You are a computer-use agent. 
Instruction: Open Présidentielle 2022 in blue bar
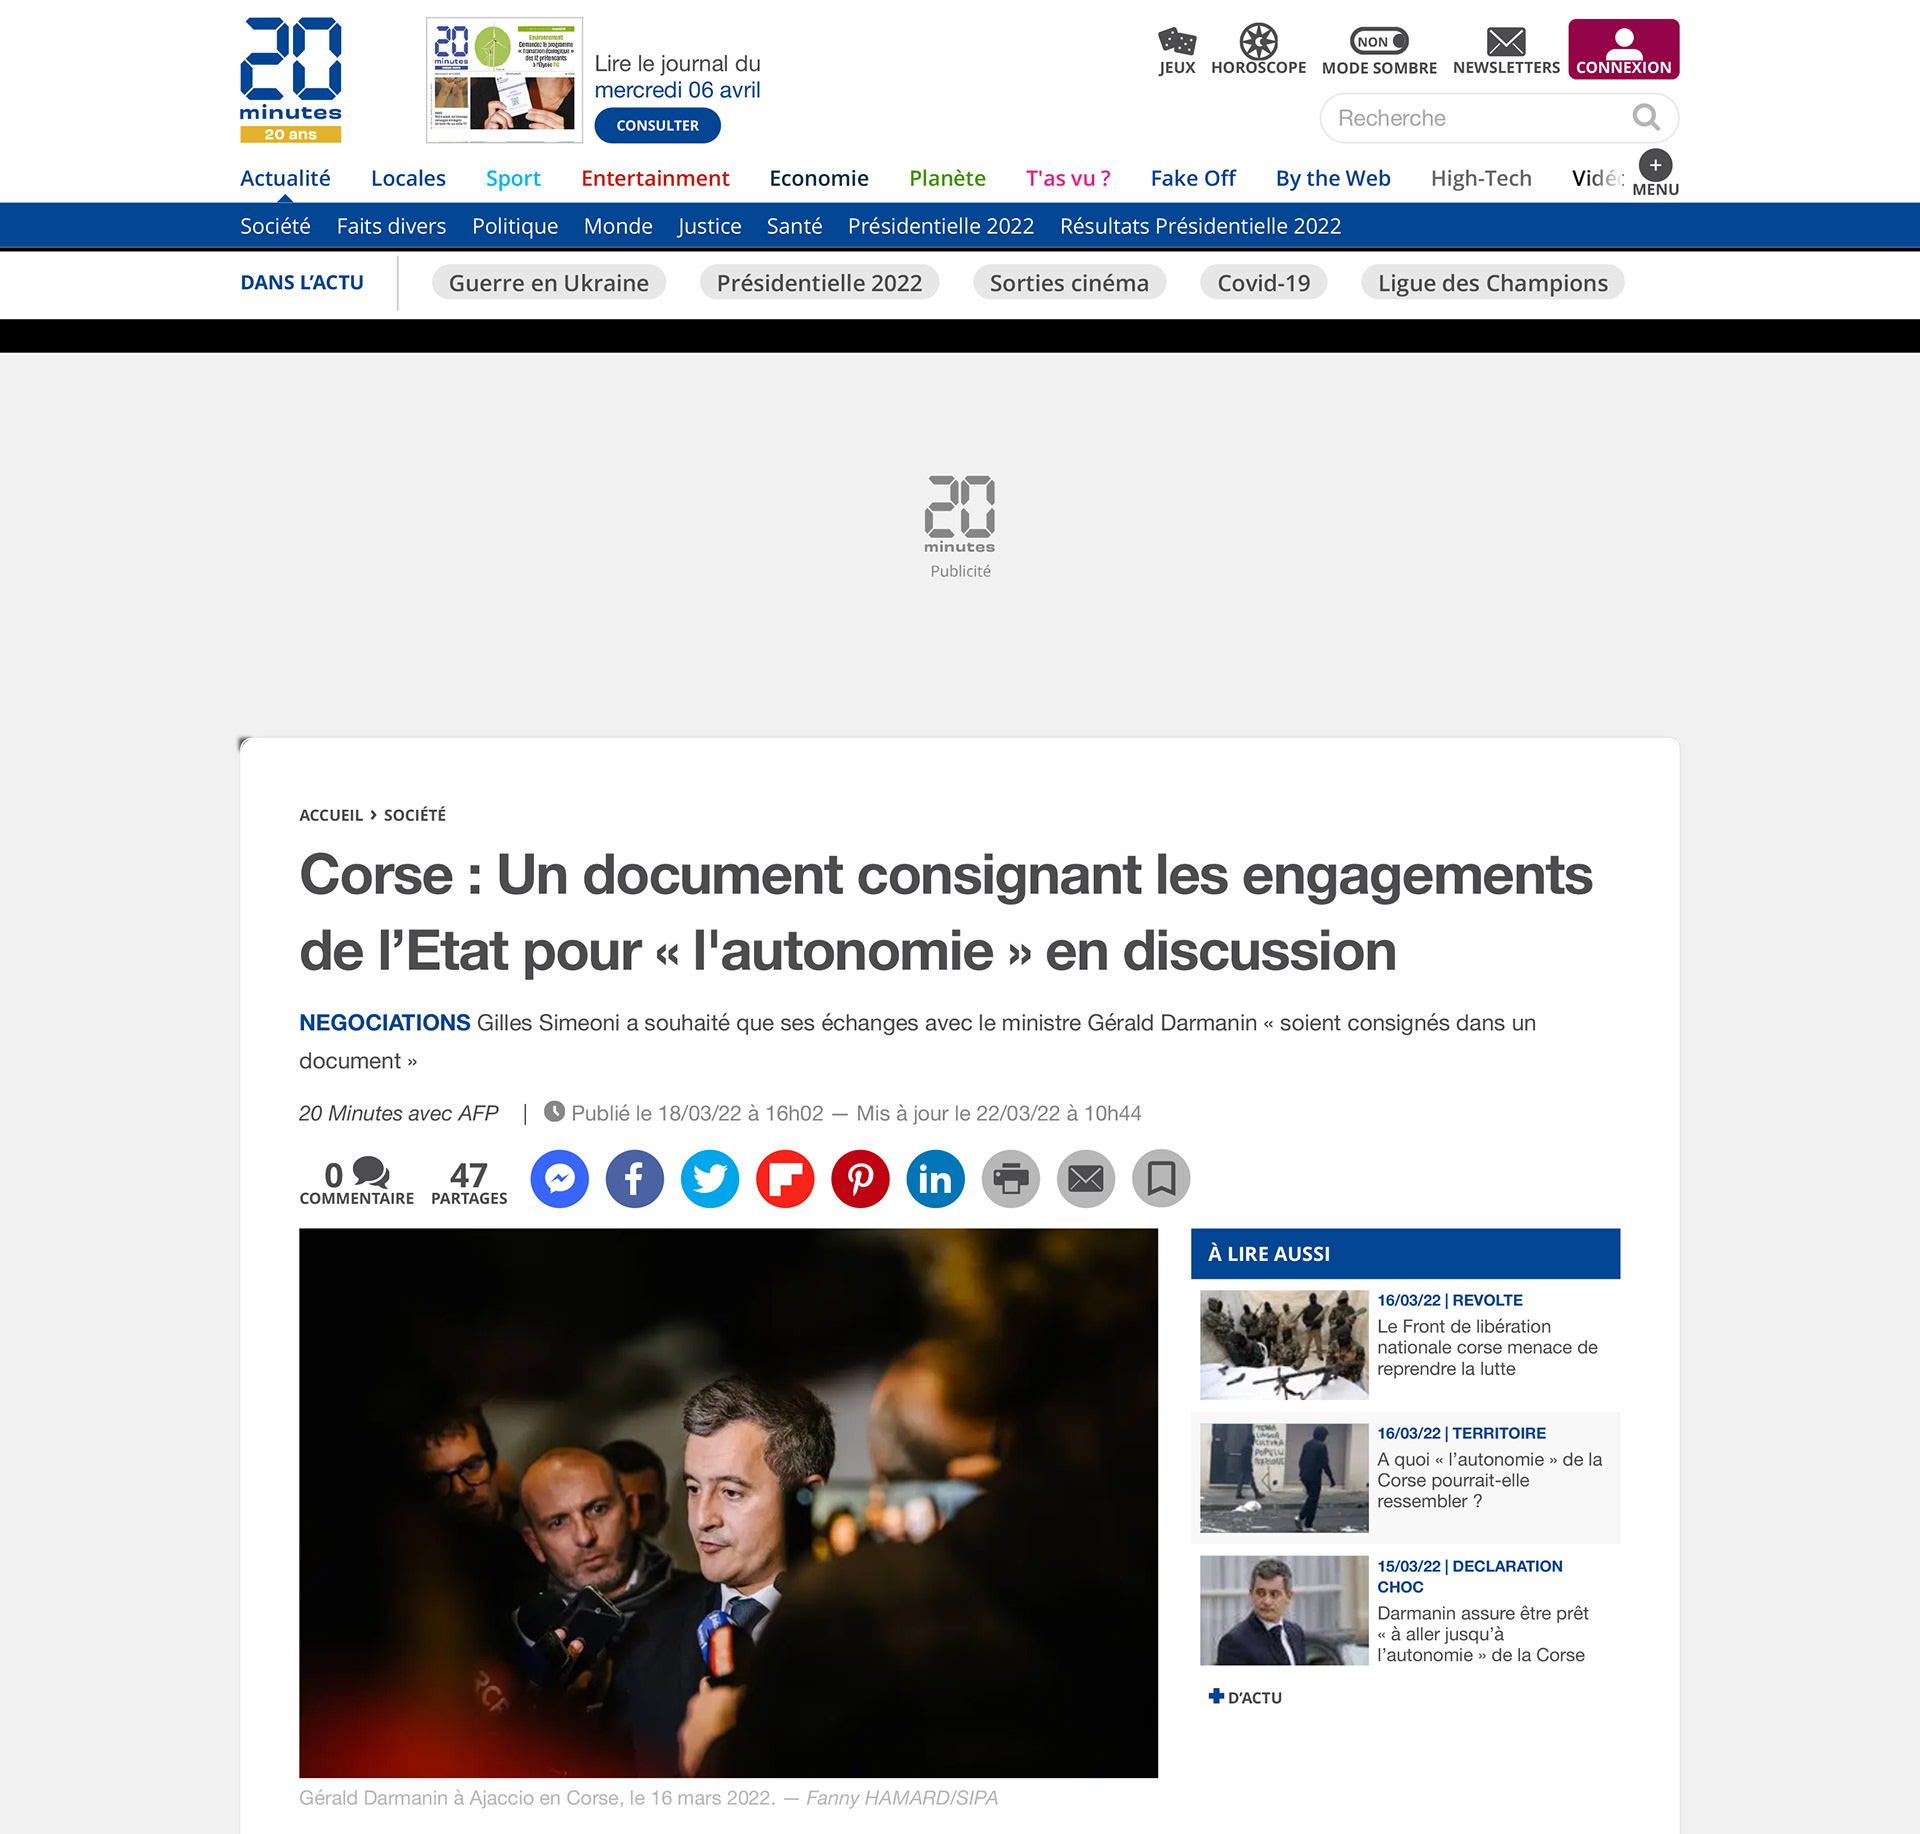pos(941,226)
